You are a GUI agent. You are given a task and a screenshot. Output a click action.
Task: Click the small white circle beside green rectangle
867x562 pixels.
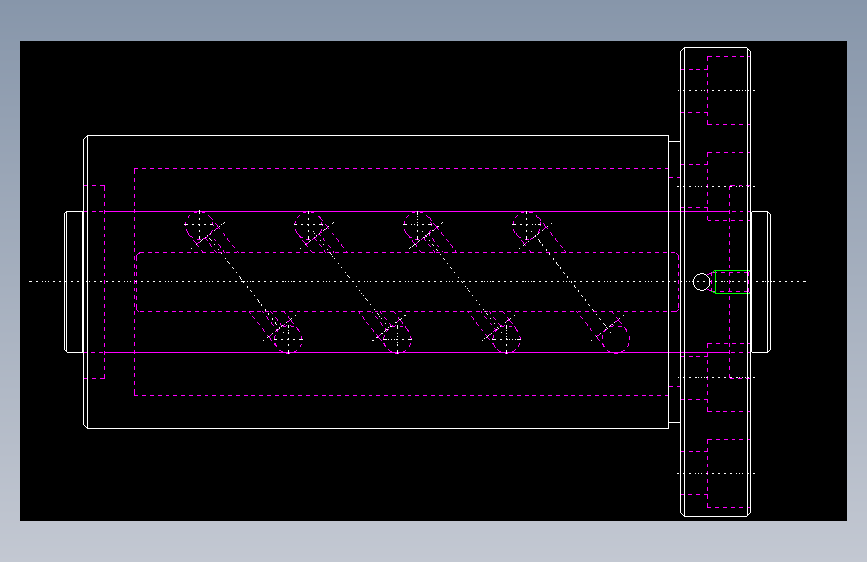coord(702,282)
